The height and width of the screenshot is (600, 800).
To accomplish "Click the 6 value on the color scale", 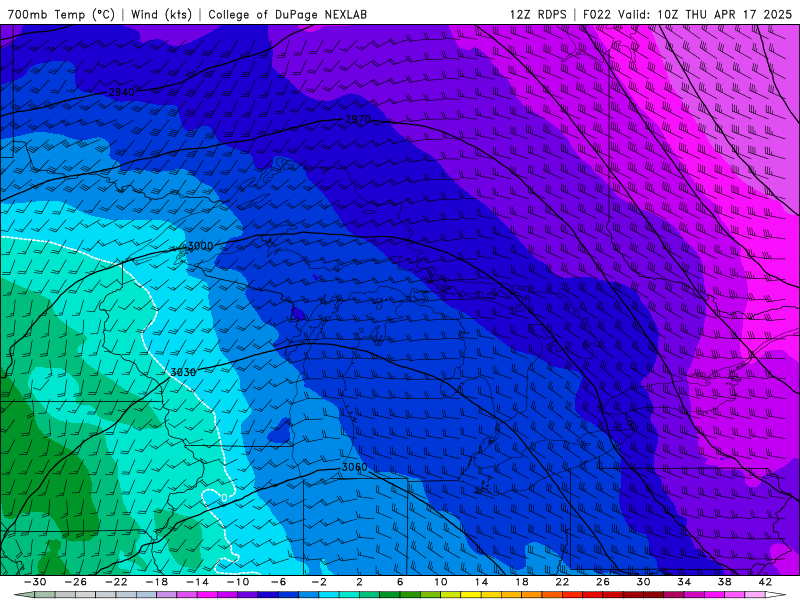I will pyautogui.click(x=400, y=582).
